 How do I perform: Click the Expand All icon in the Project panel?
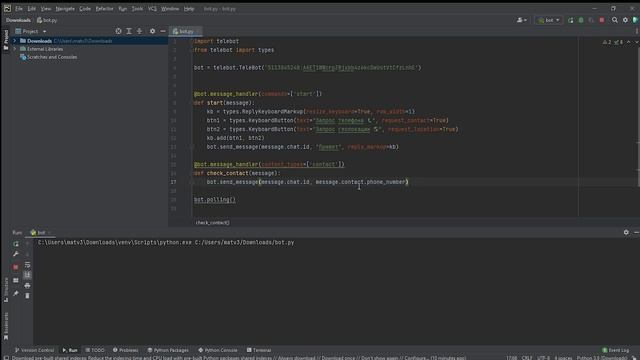pyautogui.click(x=129, y=31)
